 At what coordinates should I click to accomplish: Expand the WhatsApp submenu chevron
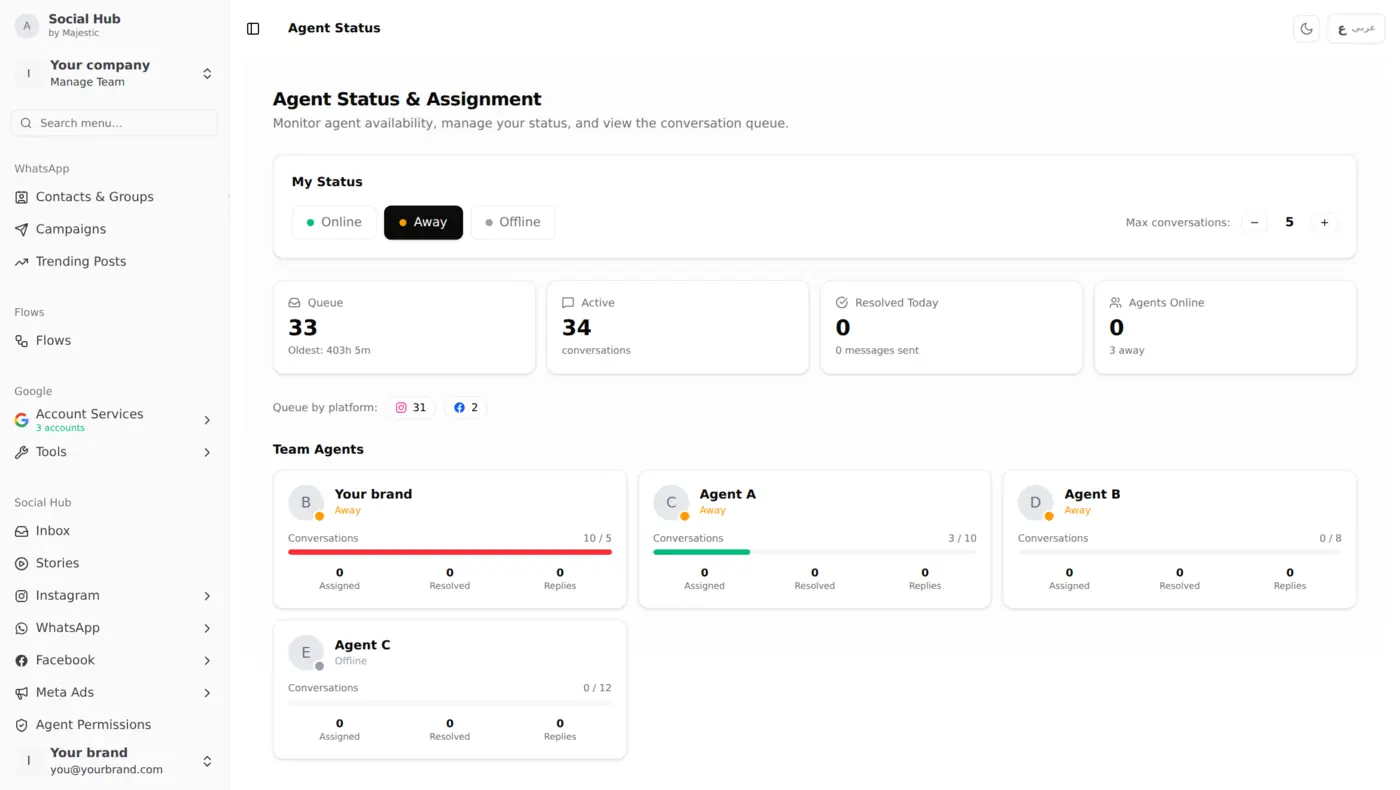click(207, 628)
